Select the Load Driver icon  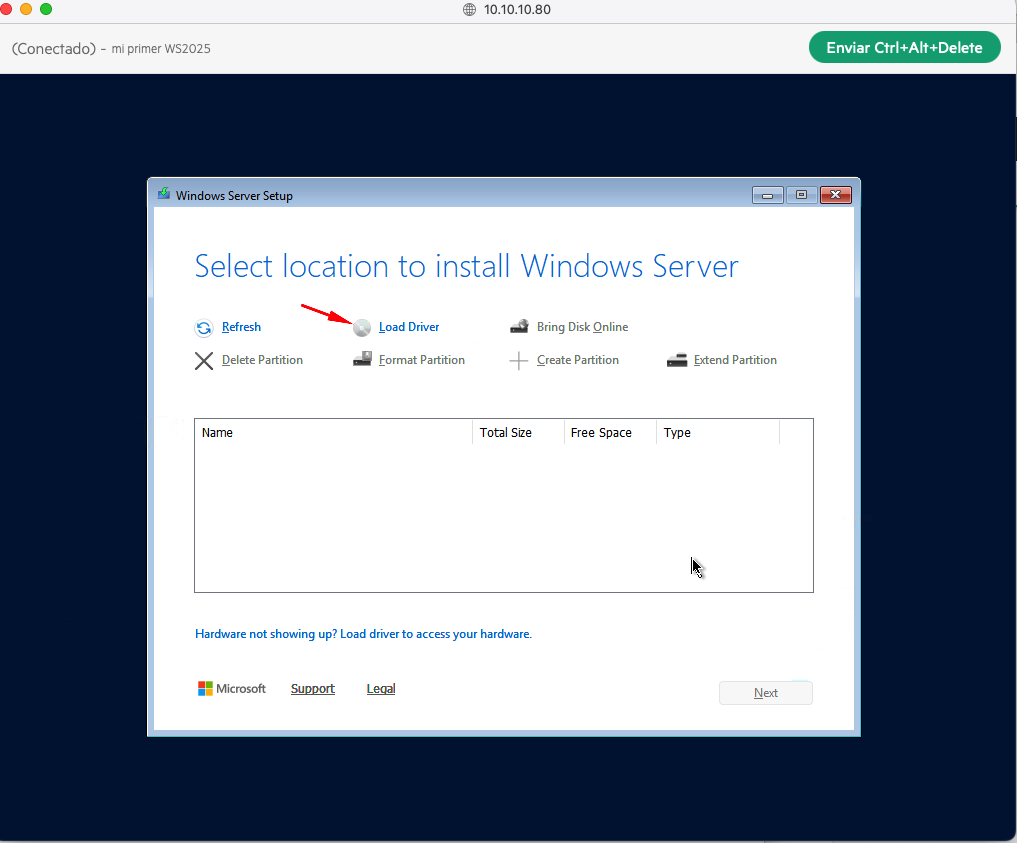pos(361,327)
